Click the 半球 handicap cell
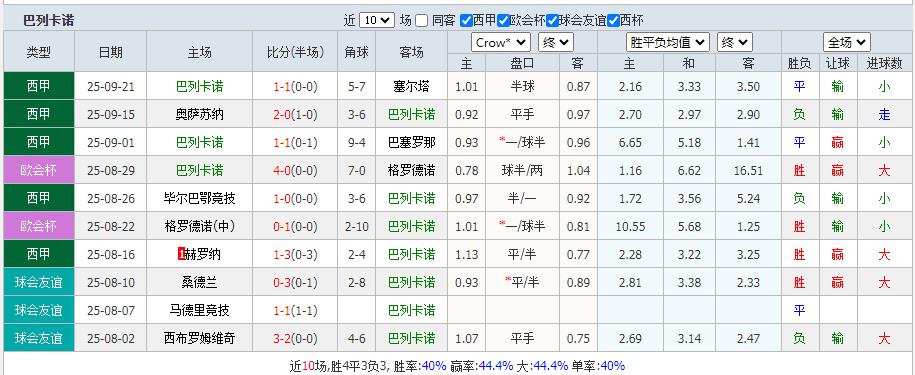The image size is (915, 375). [x=522, y=87]
